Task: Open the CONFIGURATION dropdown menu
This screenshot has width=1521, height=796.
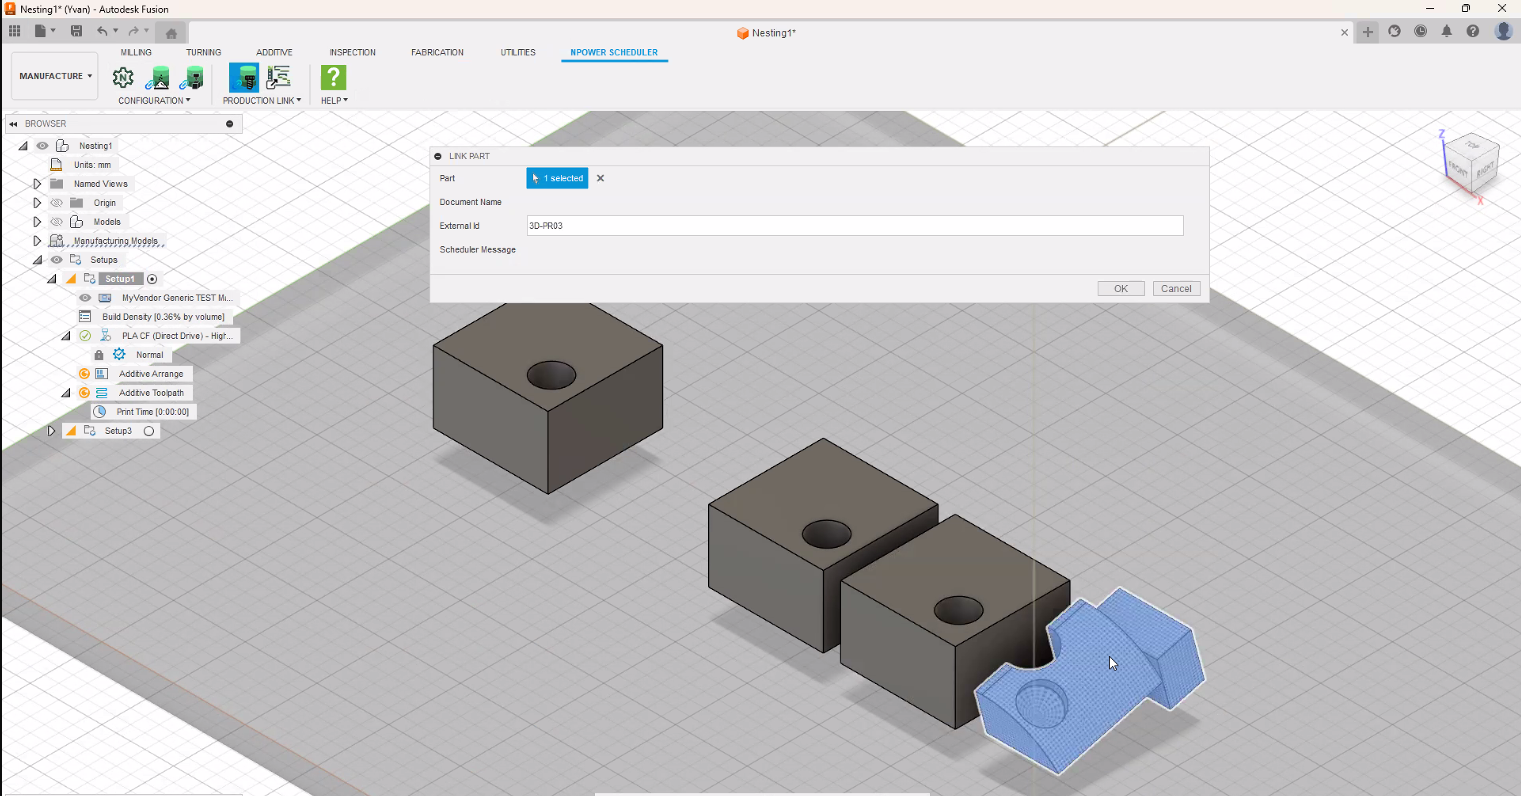Action: coord(154,100)
